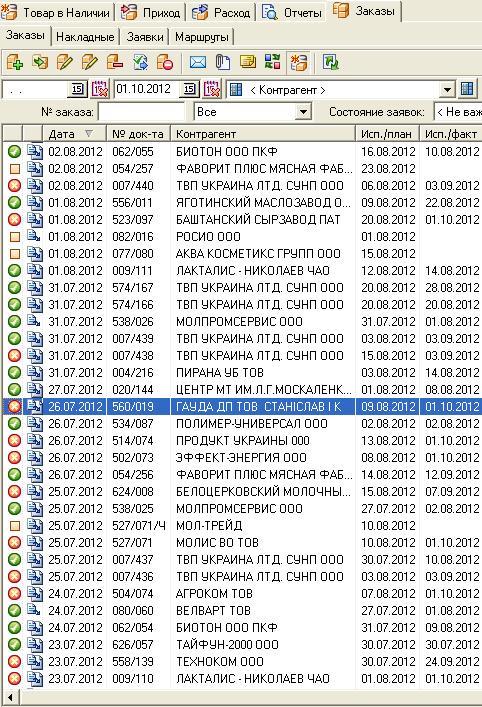The width and height of the screenshot is (482, 707).
Task: Click the block order icon with red stop sign
Action: (165, 62)
